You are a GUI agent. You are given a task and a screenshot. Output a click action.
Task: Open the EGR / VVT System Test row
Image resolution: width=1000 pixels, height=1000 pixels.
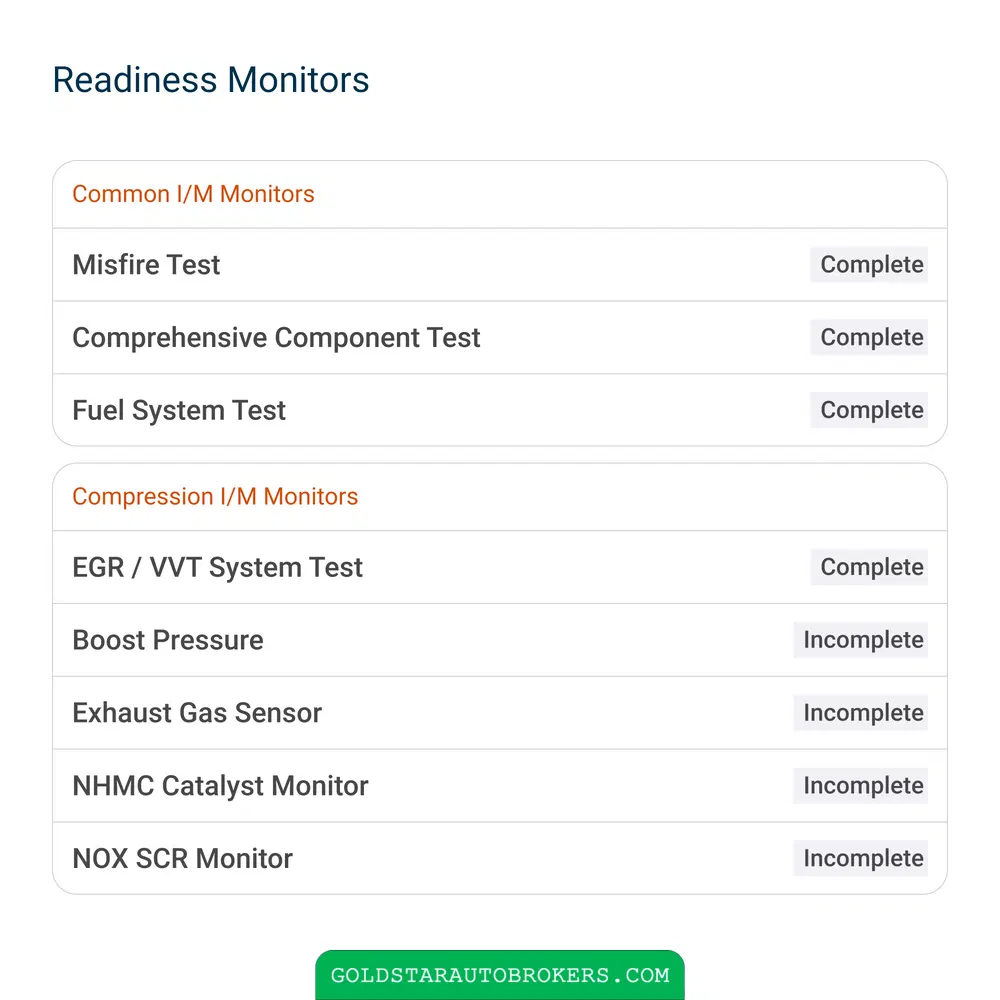pos(500,567)
